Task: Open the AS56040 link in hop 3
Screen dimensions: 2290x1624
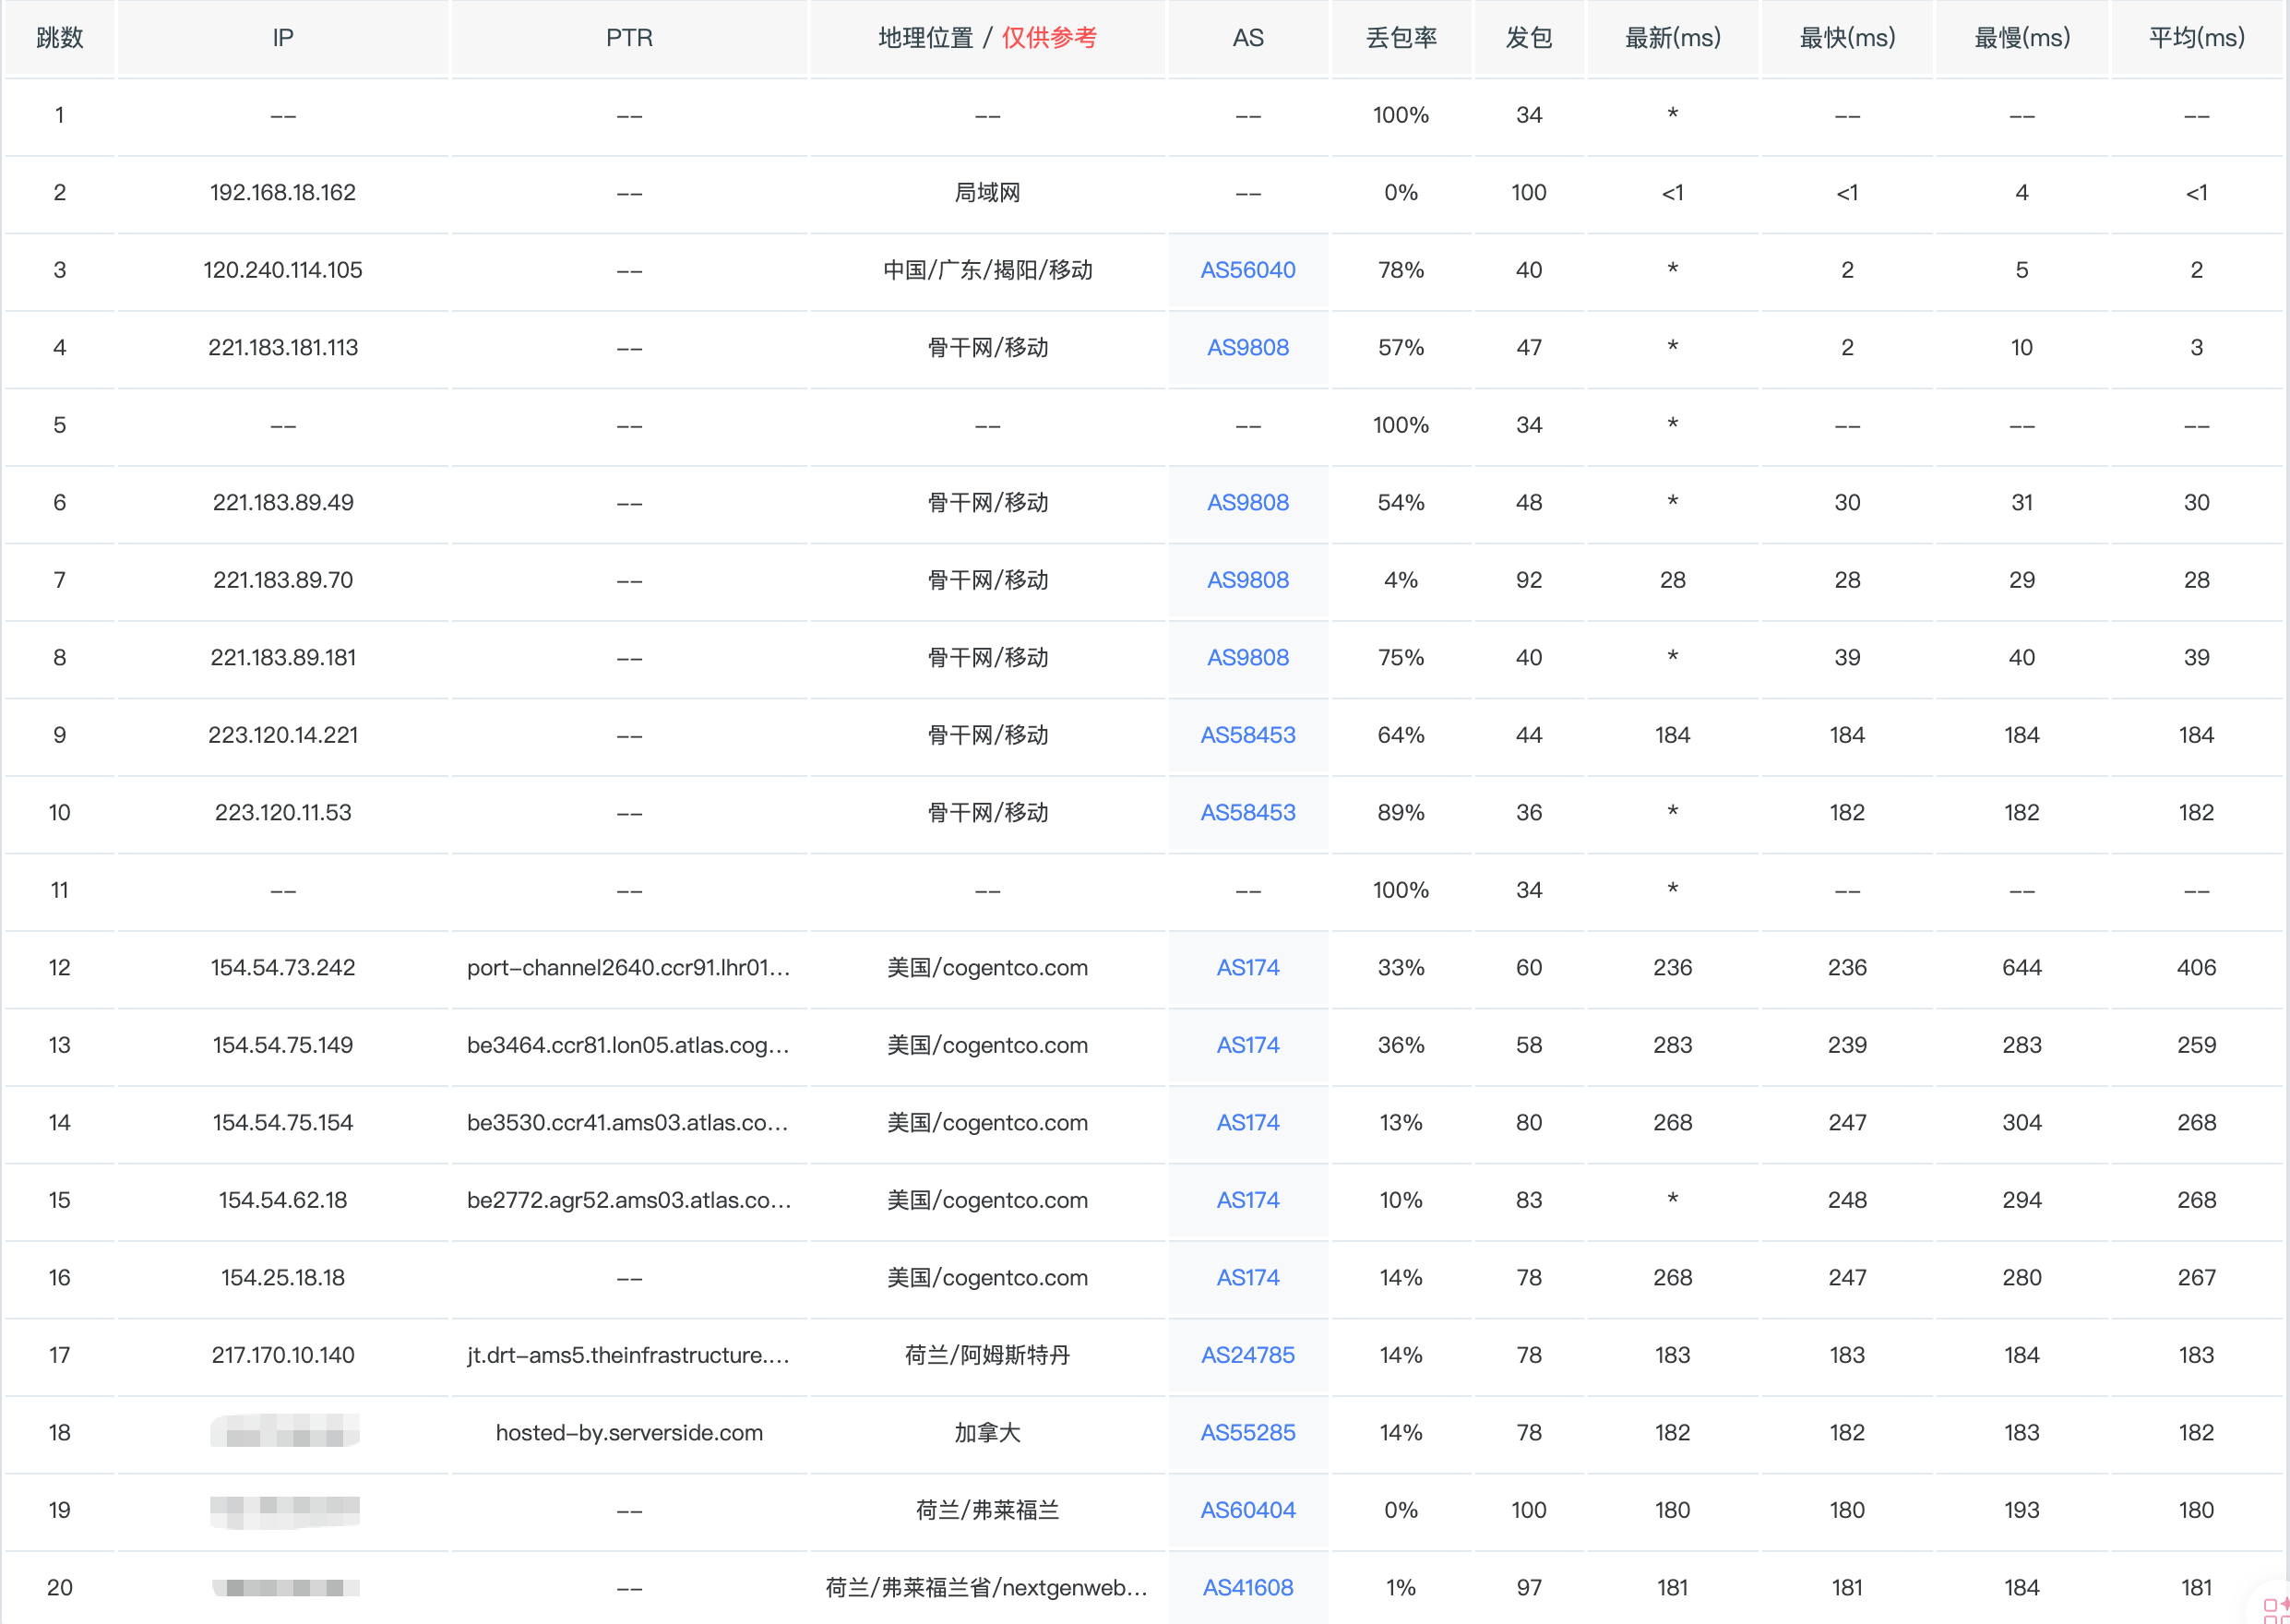Action: pyautogui.click(x=1247, y=270)
